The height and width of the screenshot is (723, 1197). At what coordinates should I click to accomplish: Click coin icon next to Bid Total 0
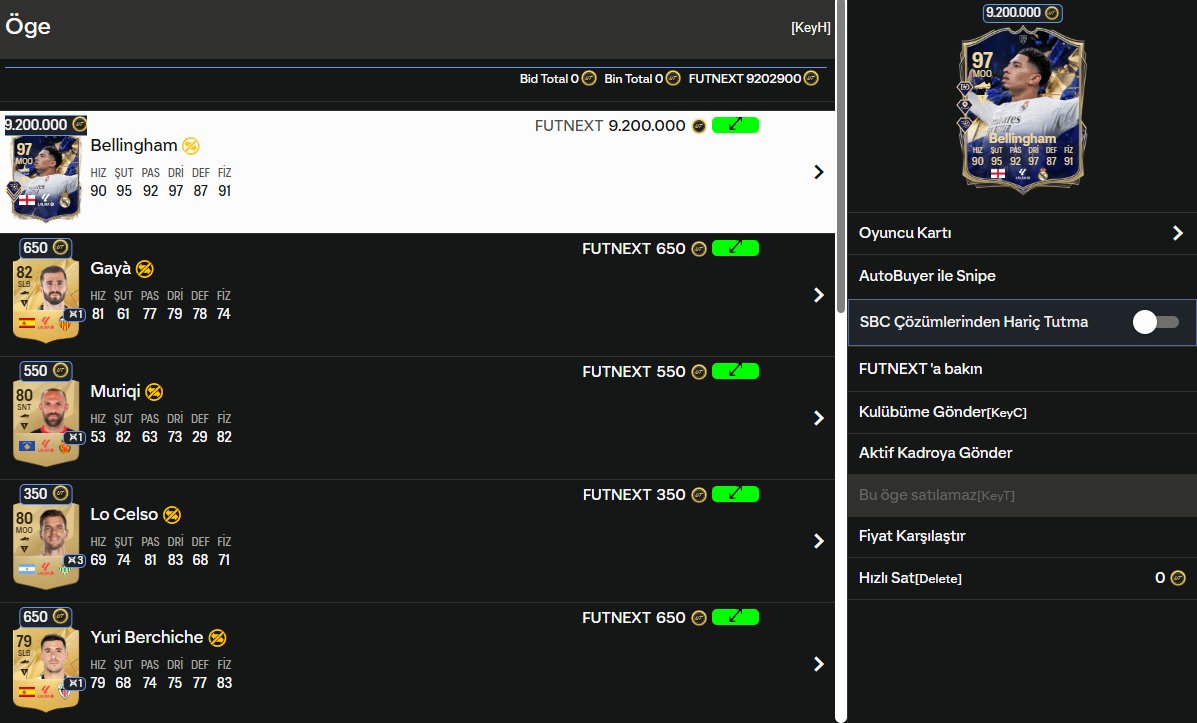tap(589, 78)
